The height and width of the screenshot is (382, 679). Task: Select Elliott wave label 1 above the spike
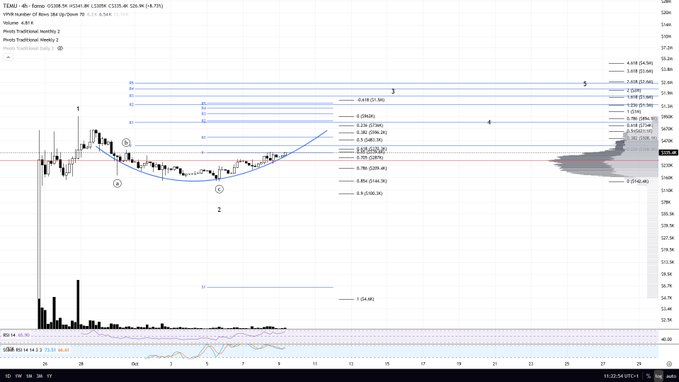[78, 109]
